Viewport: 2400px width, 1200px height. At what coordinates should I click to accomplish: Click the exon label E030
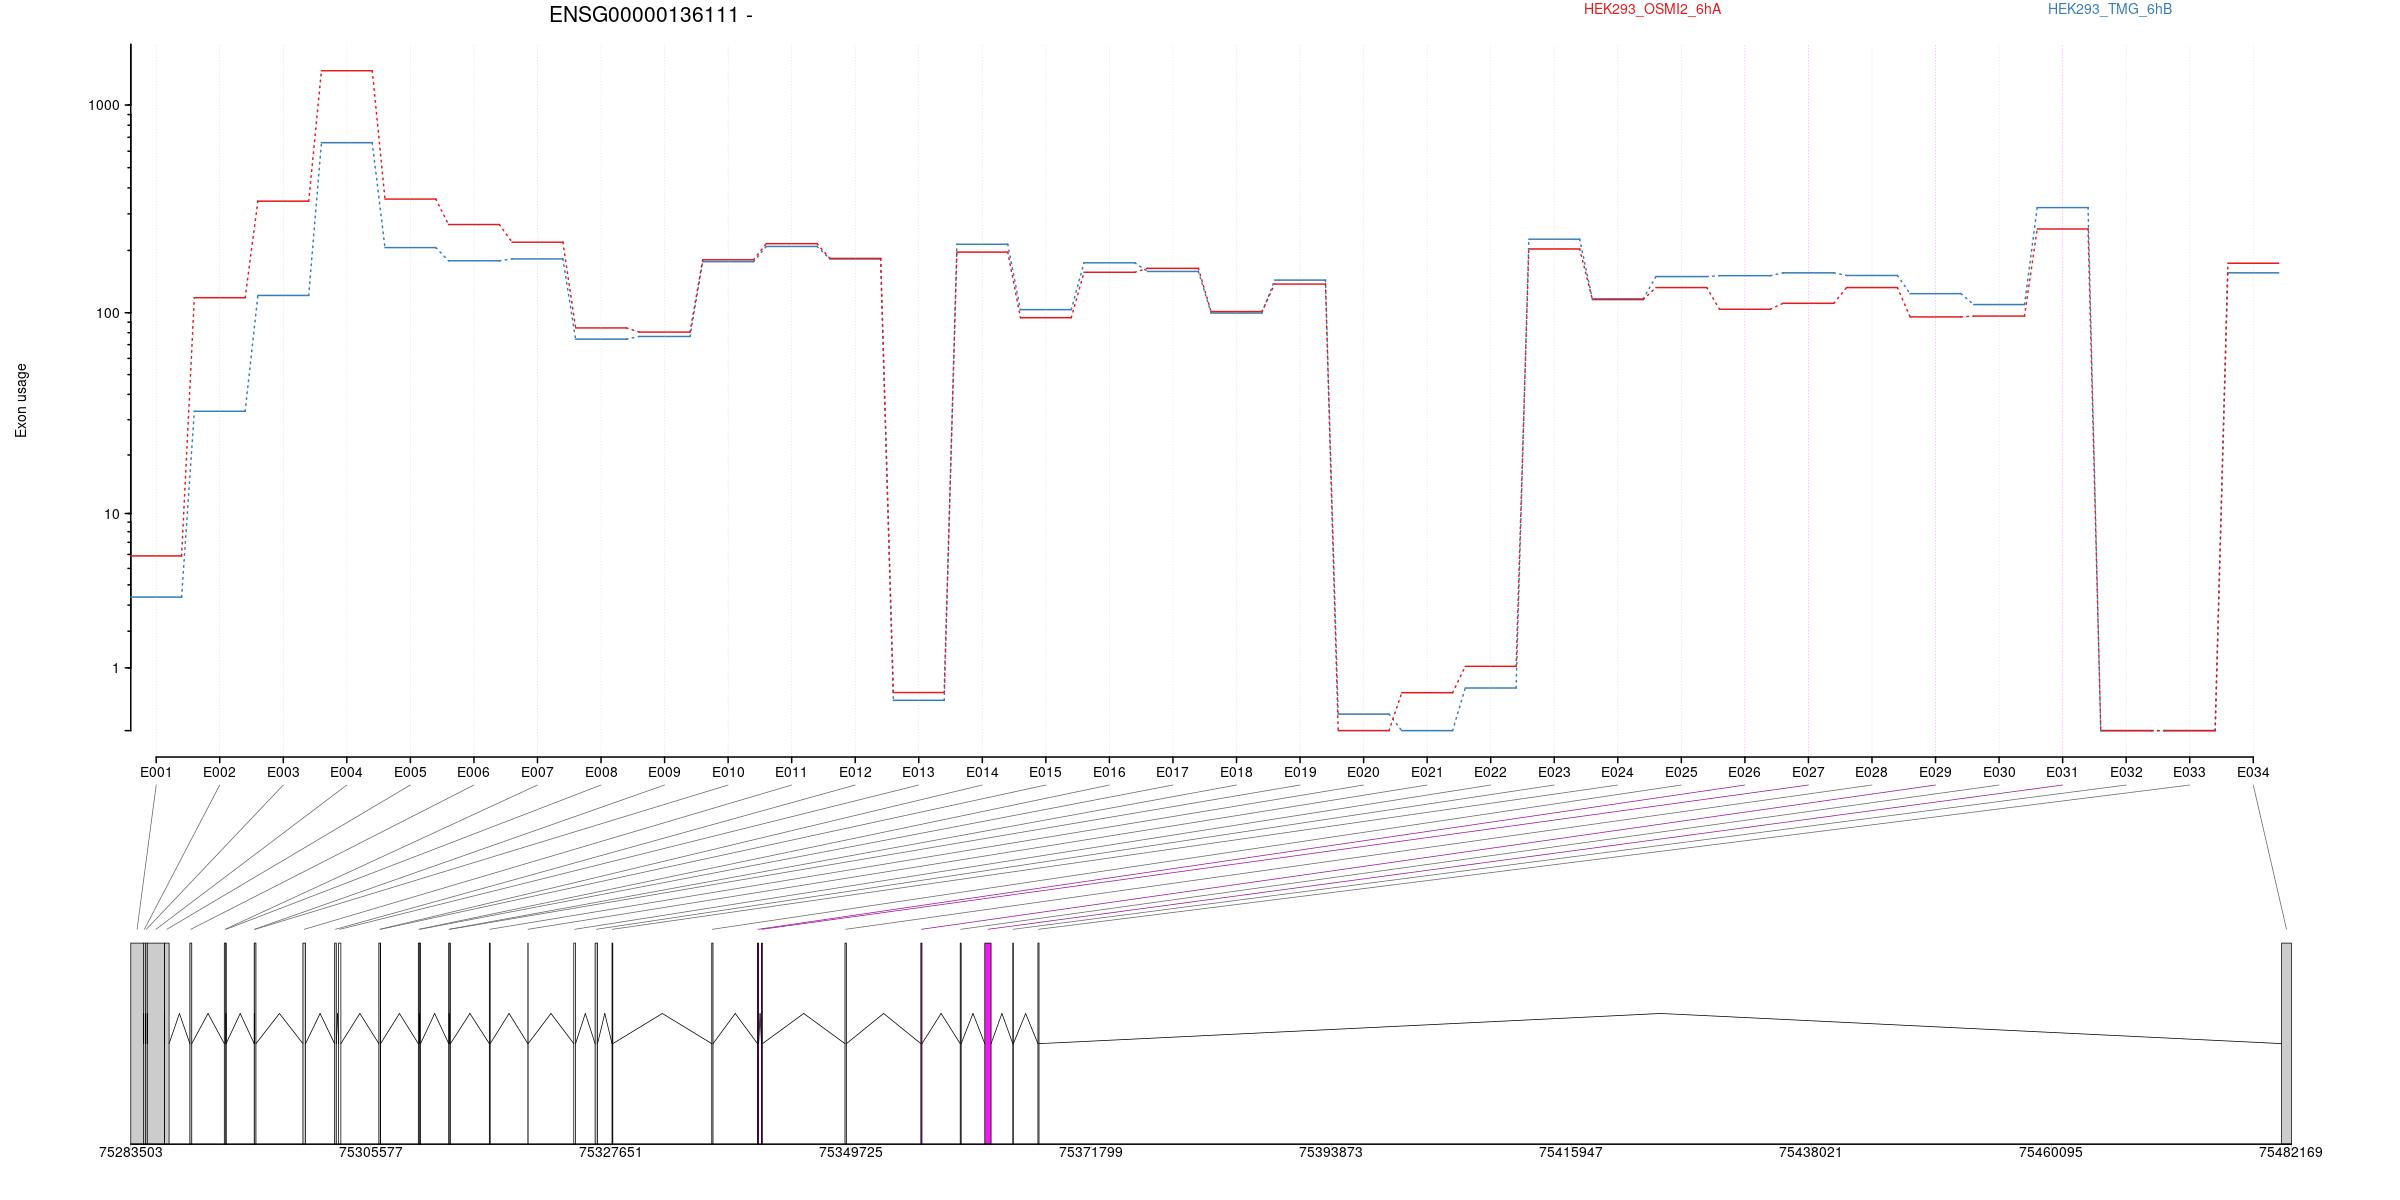point(1999,772)
